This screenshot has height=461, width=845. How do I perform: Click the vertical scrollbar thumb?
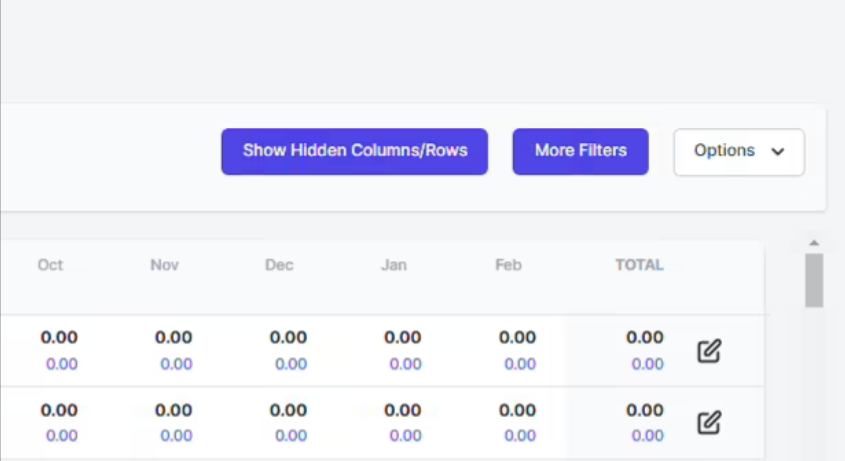click(x=814, y=280)
